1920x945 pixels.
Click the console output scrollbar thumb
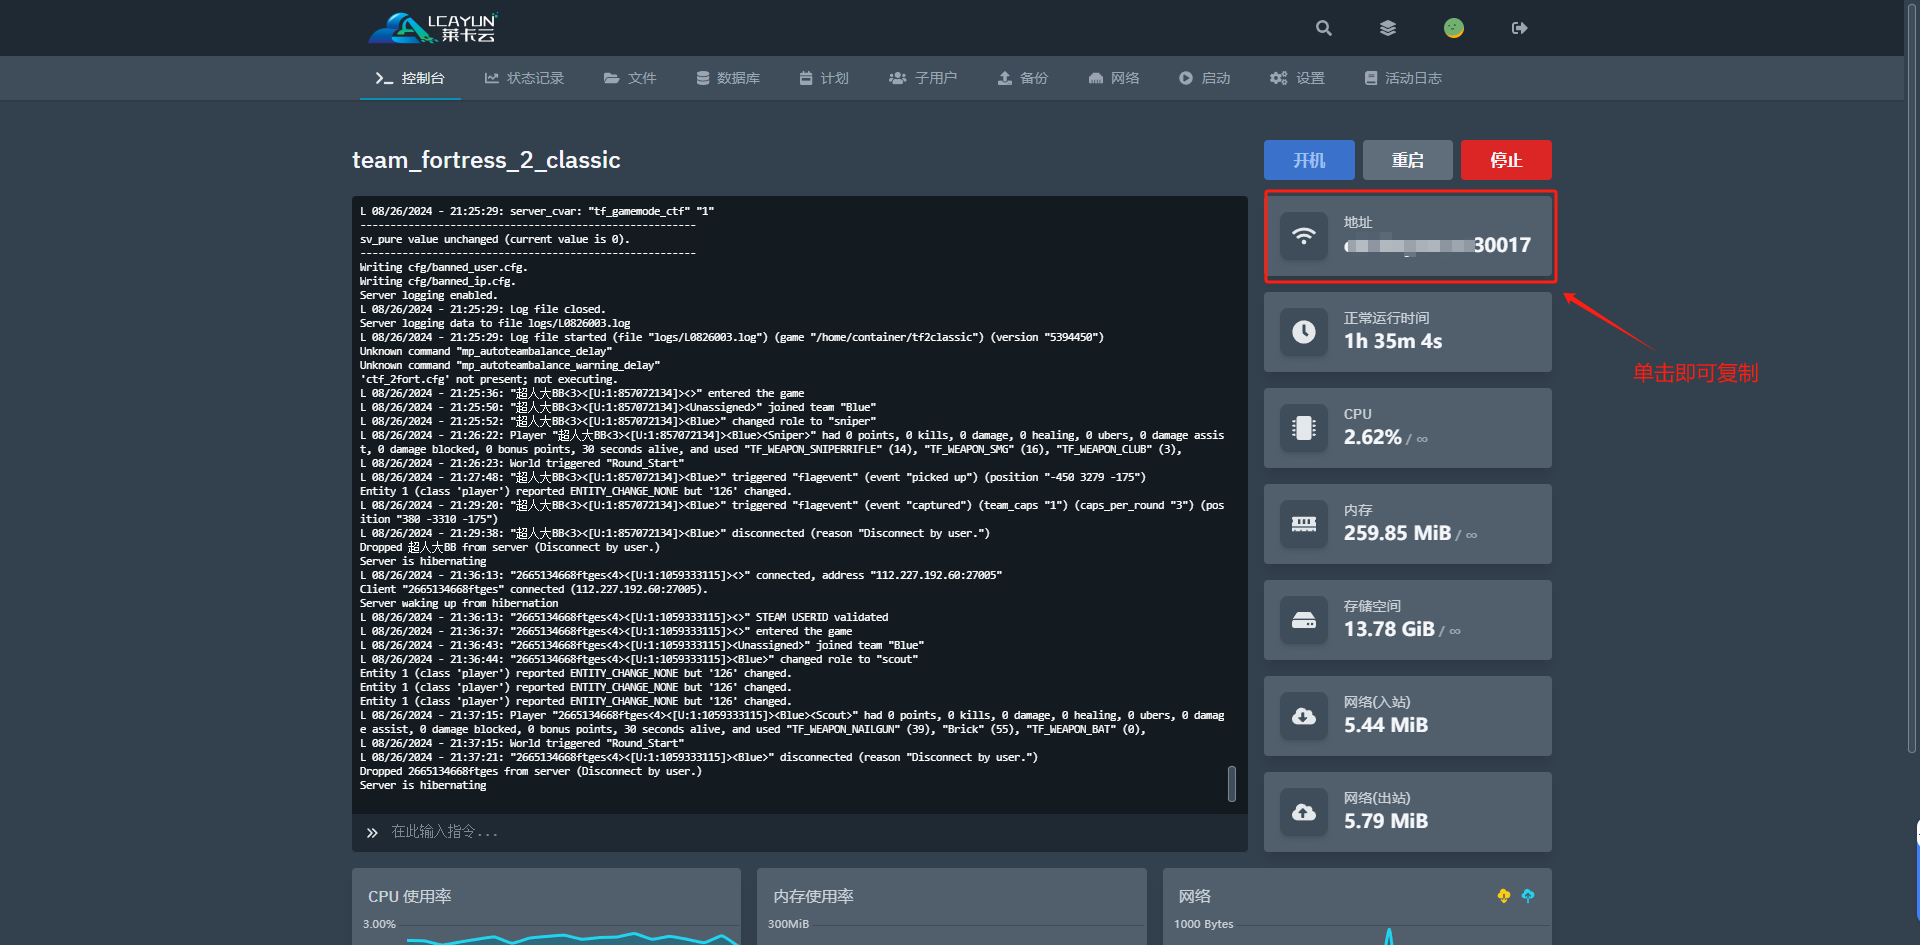pos(1232,784)
